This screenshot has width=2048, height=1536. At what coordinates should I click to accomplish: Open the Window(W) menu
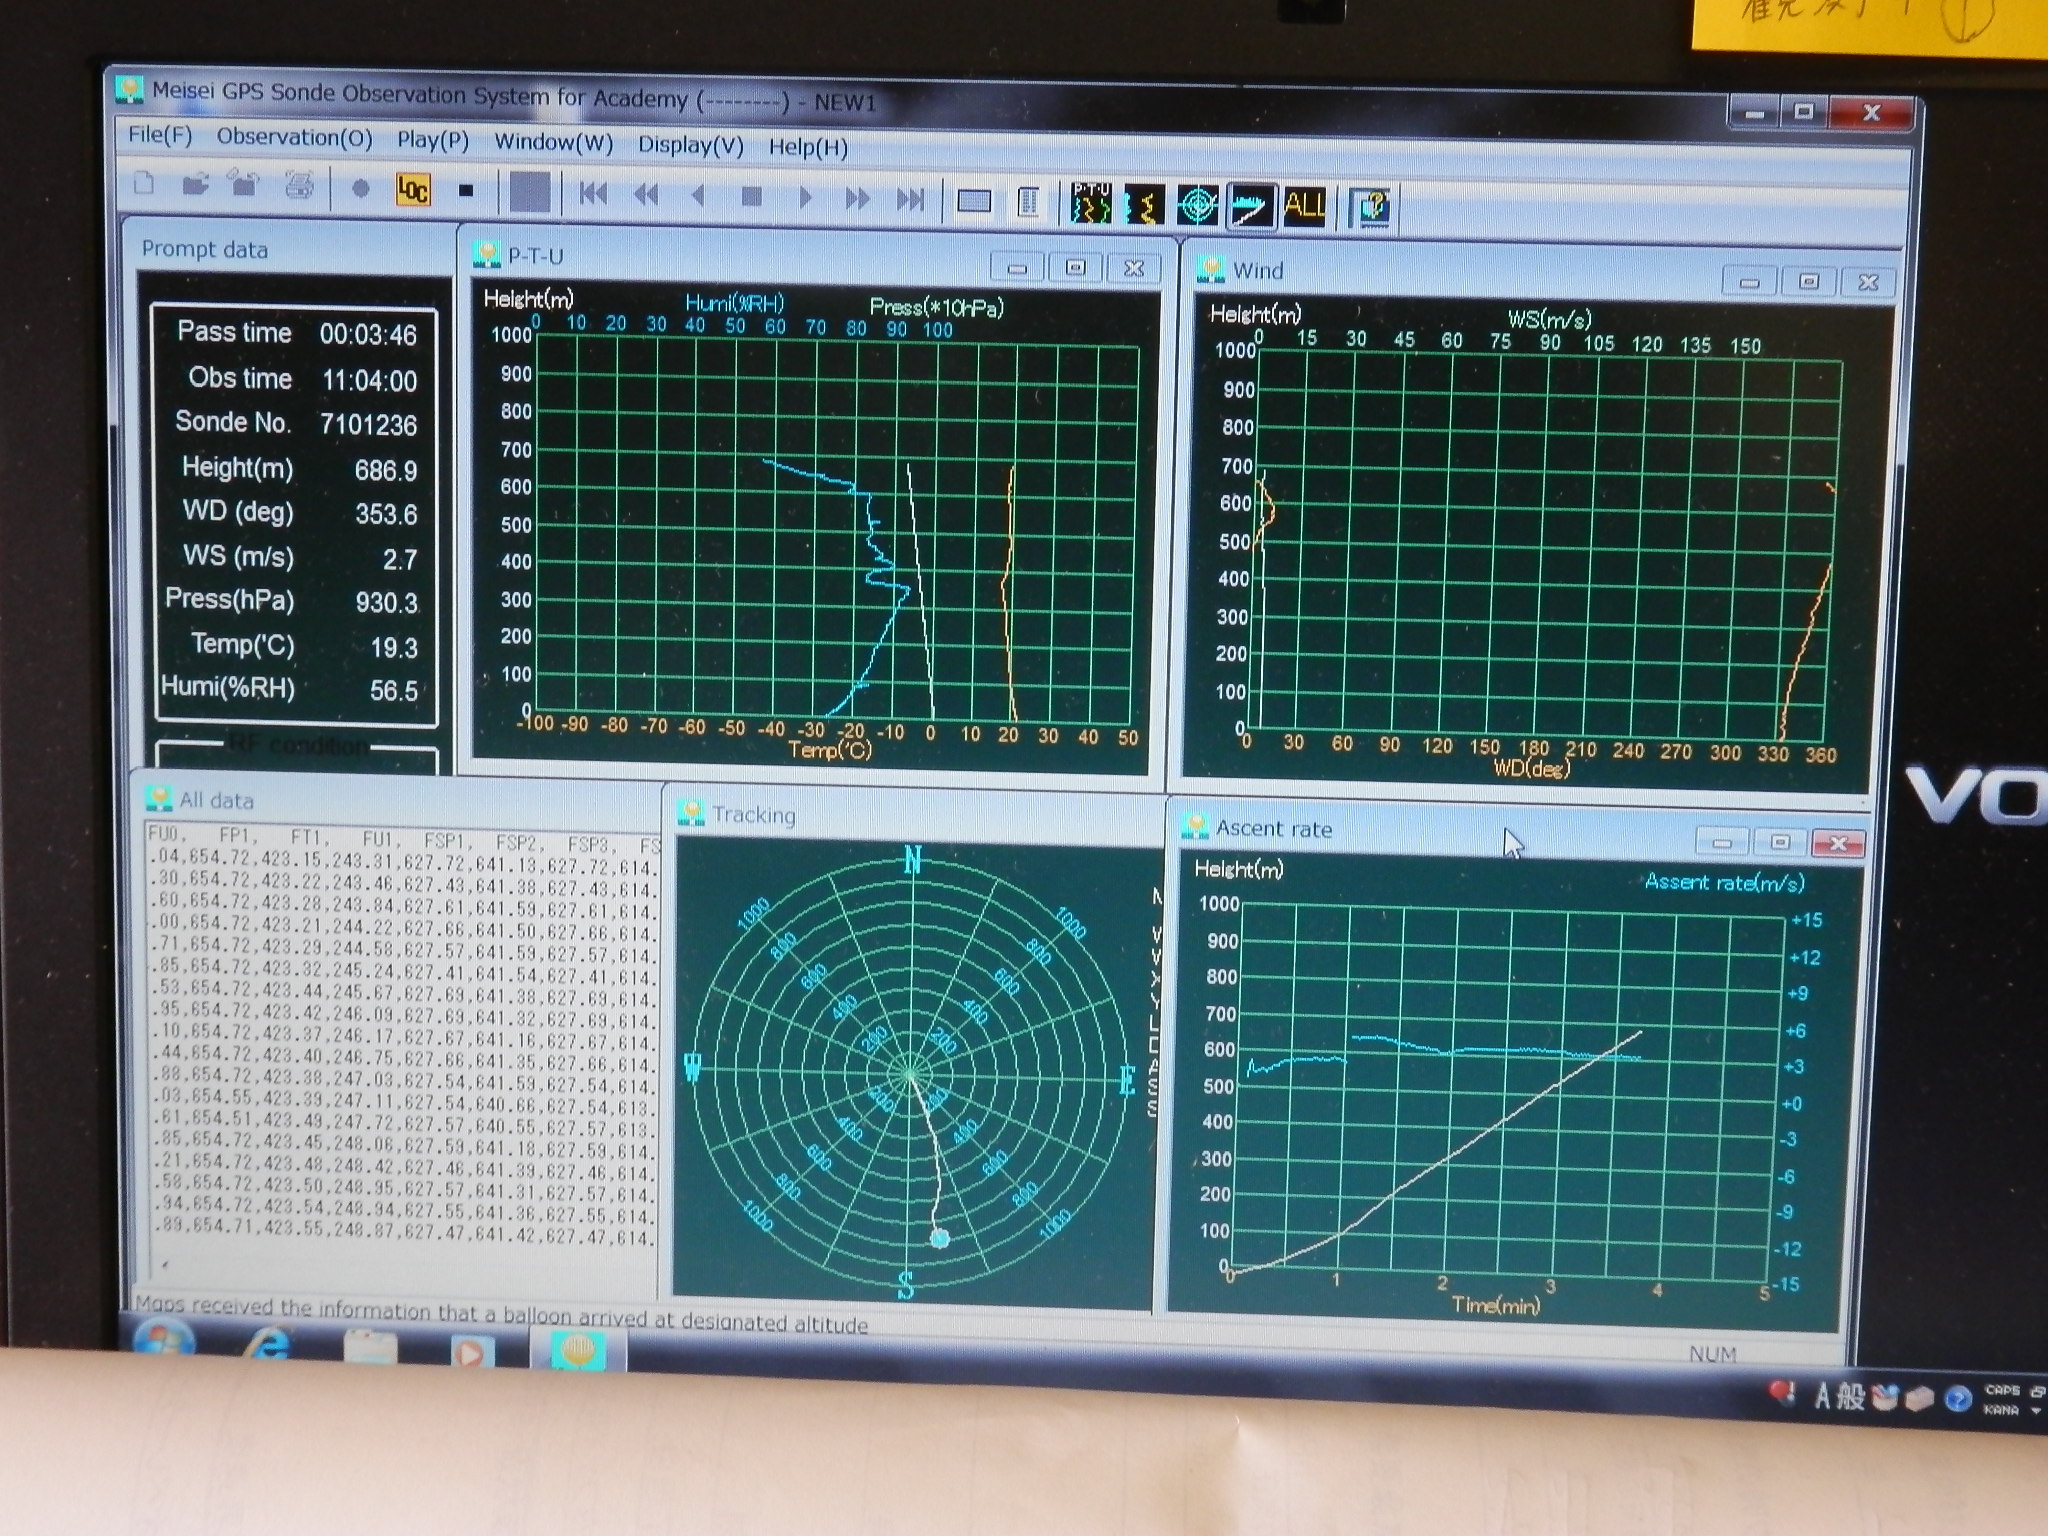(553, 143)
